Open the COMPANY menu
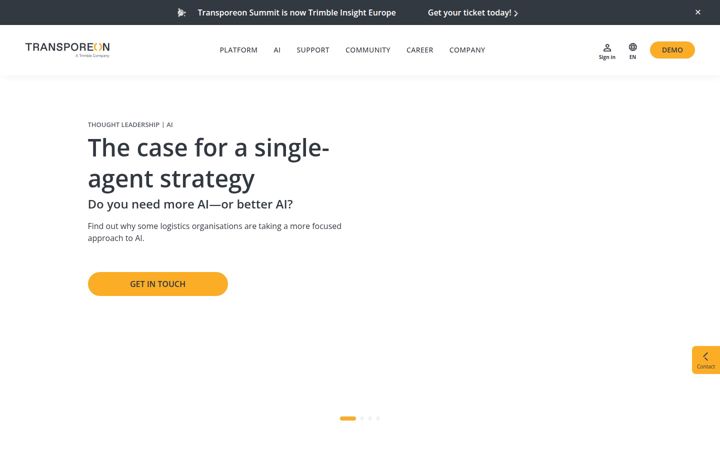The width and height of the screenshot is (720, 450). 467,50
